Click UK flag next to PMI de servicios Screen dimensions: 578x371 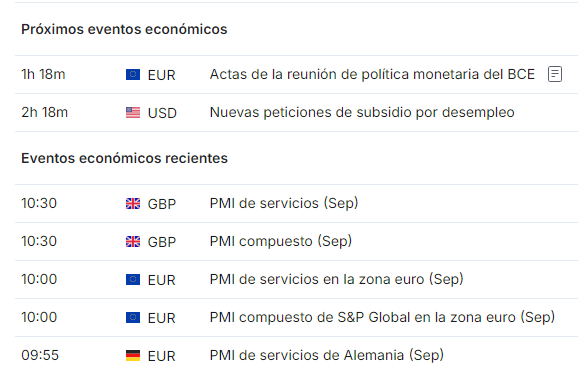[x=133, y=204]
